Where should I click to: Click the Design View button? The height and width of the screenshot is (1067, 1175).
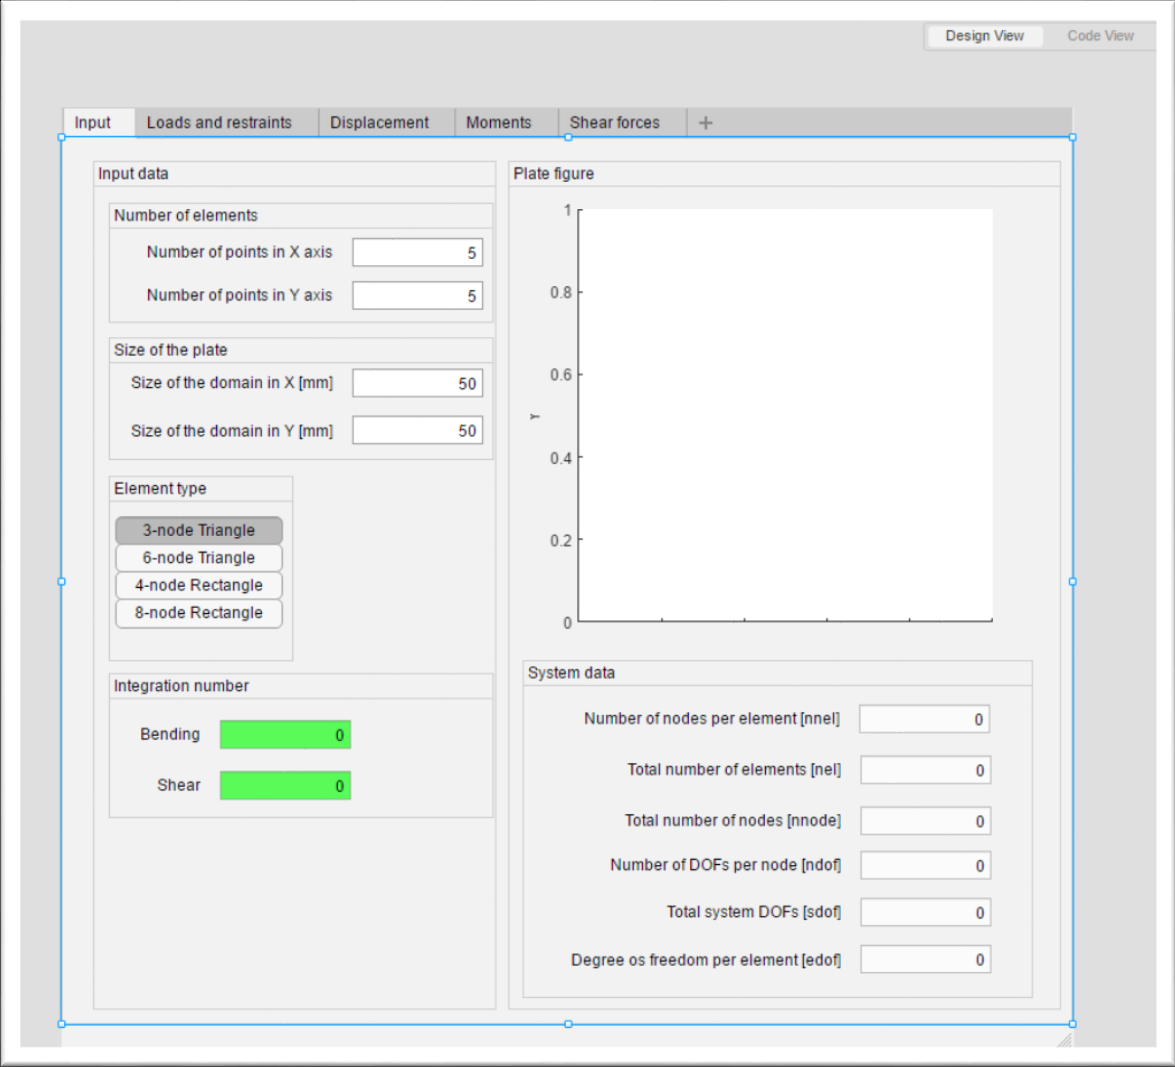[983, 36]
